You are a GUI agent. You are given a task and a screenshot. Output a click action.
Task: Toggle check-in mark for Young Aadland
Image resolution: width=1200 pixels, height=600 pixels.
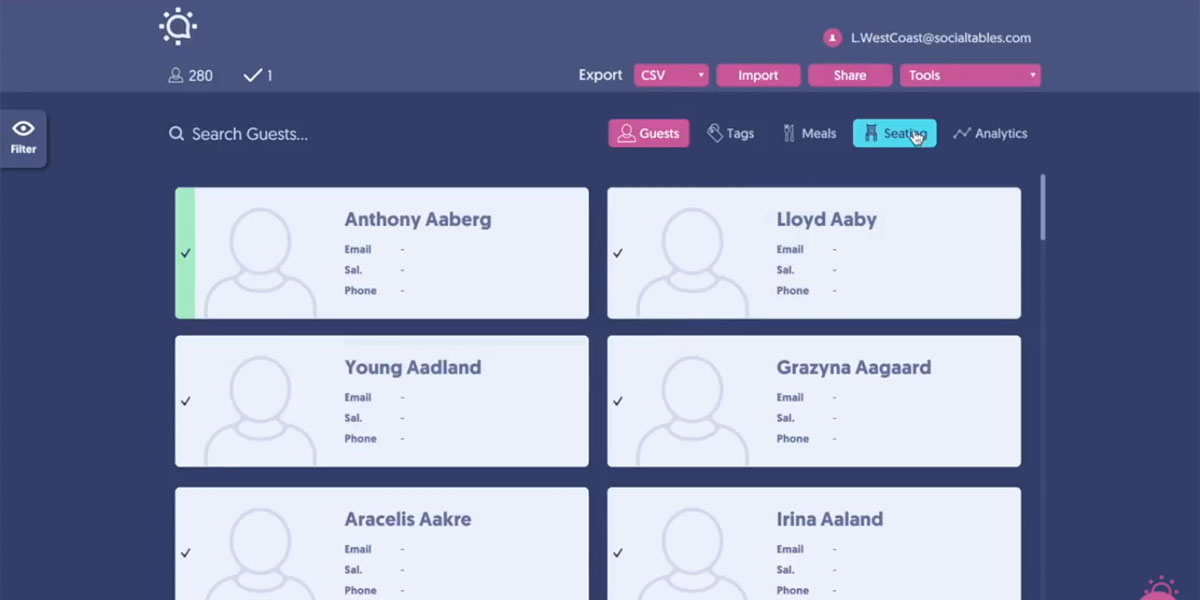(x=185, y=401)
